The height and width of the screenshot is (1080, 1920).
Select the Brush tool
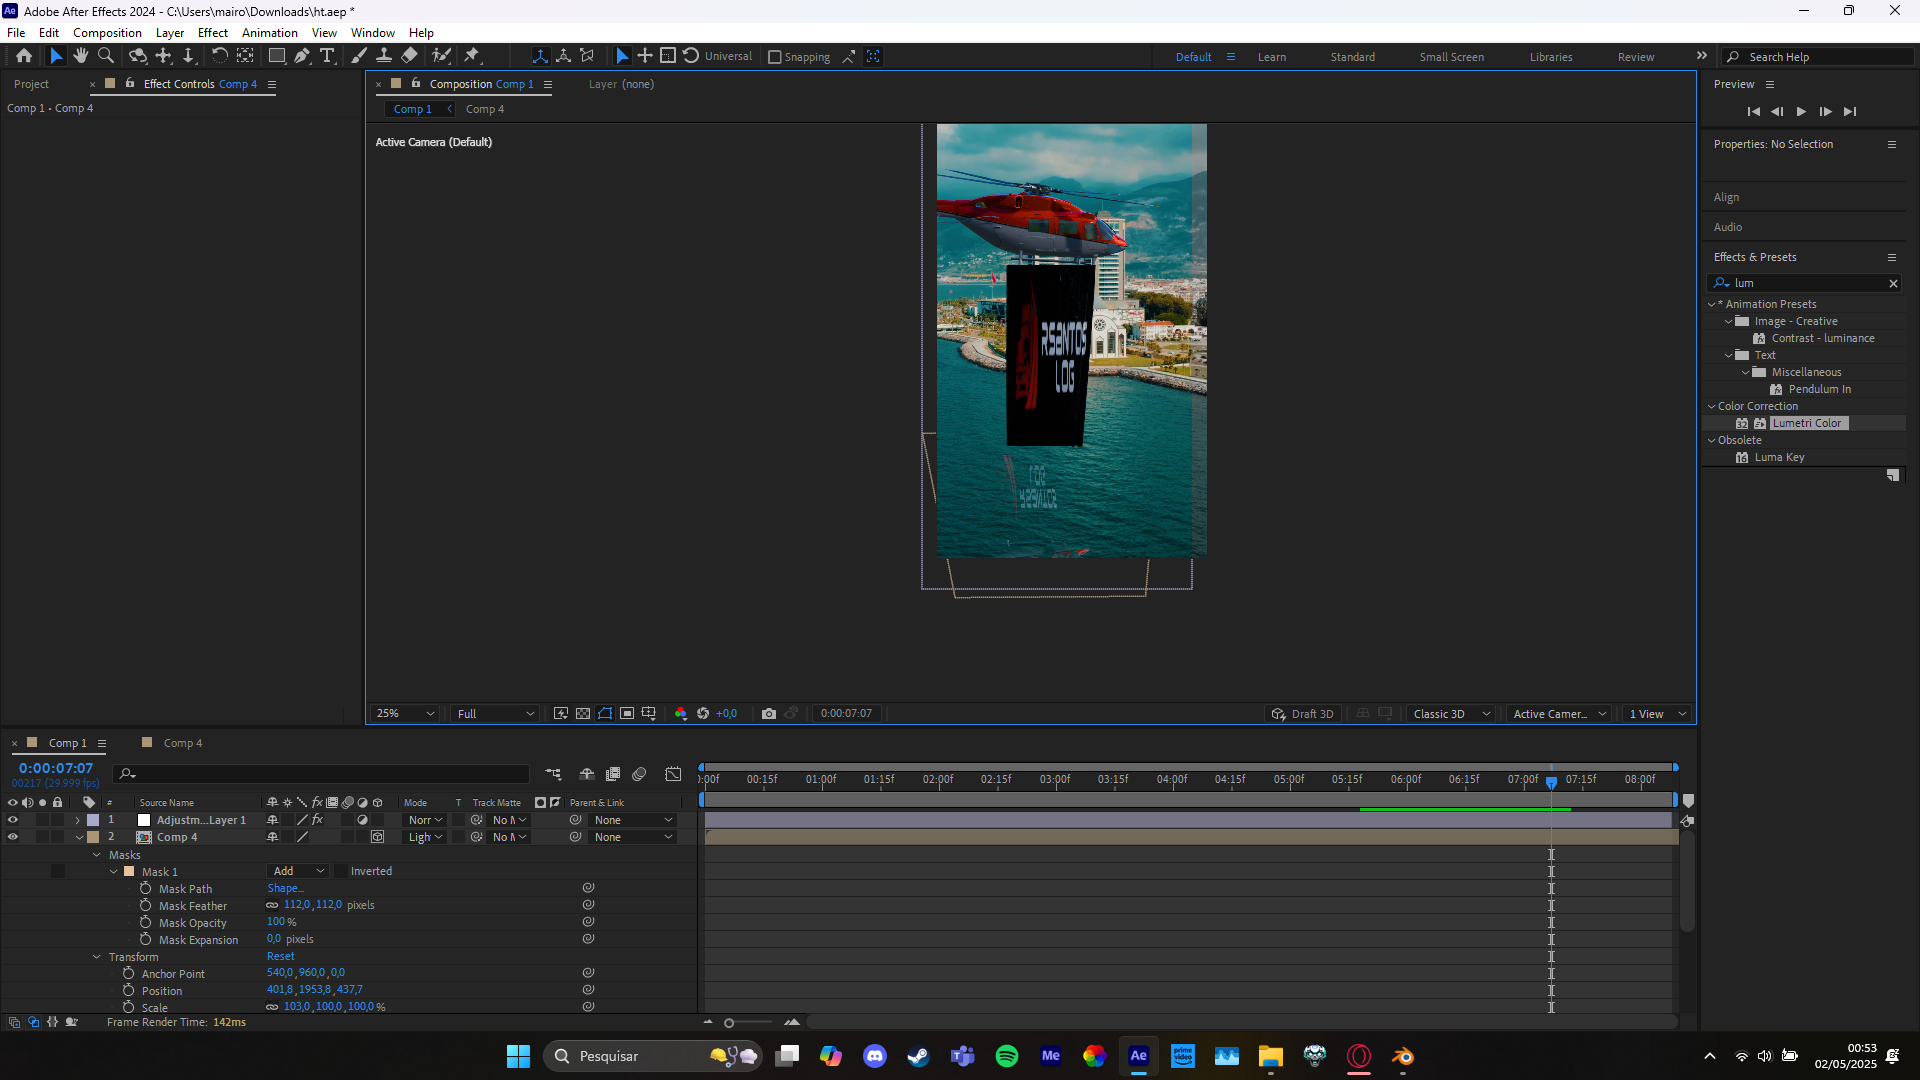pyautogui.click(x=359, y=56)
